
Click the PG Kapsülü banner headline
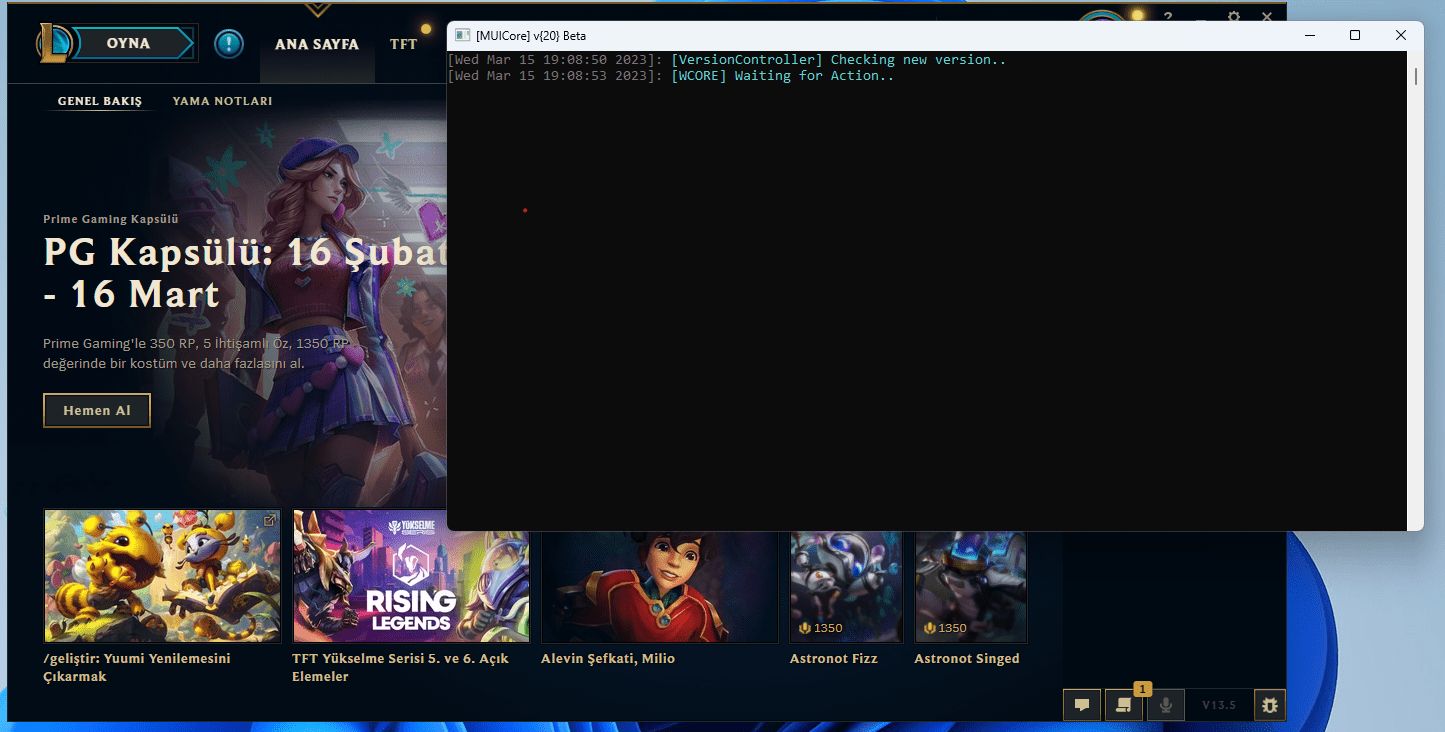coord(245,273)
